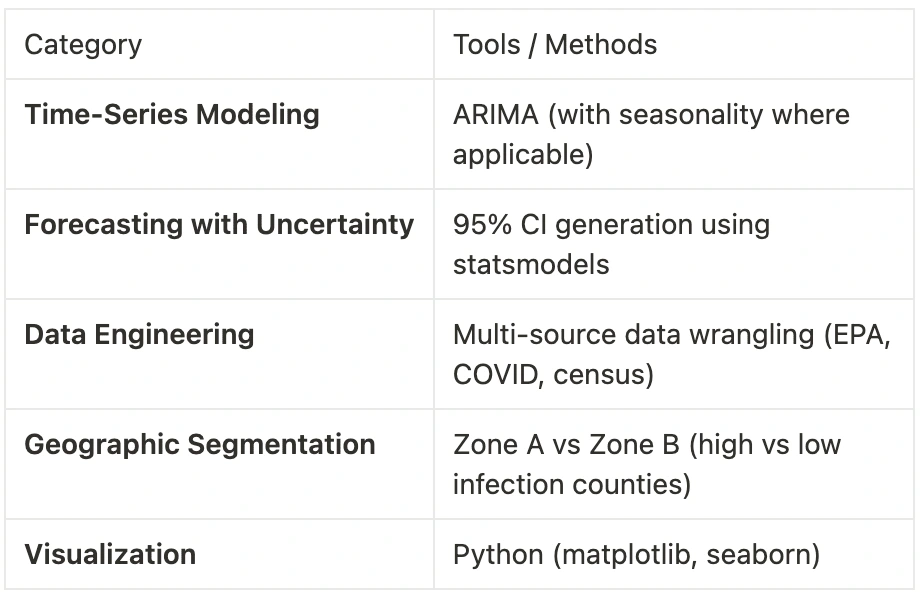Click the word statsmodels
This screenshot has width=920, height=594.
(531, 265)
